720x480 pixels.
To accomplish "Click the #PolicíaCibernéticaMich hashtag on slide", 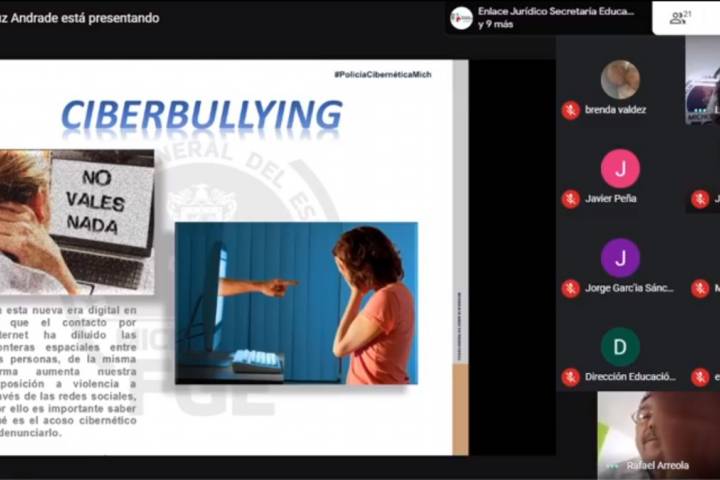I will click(383, 75).
